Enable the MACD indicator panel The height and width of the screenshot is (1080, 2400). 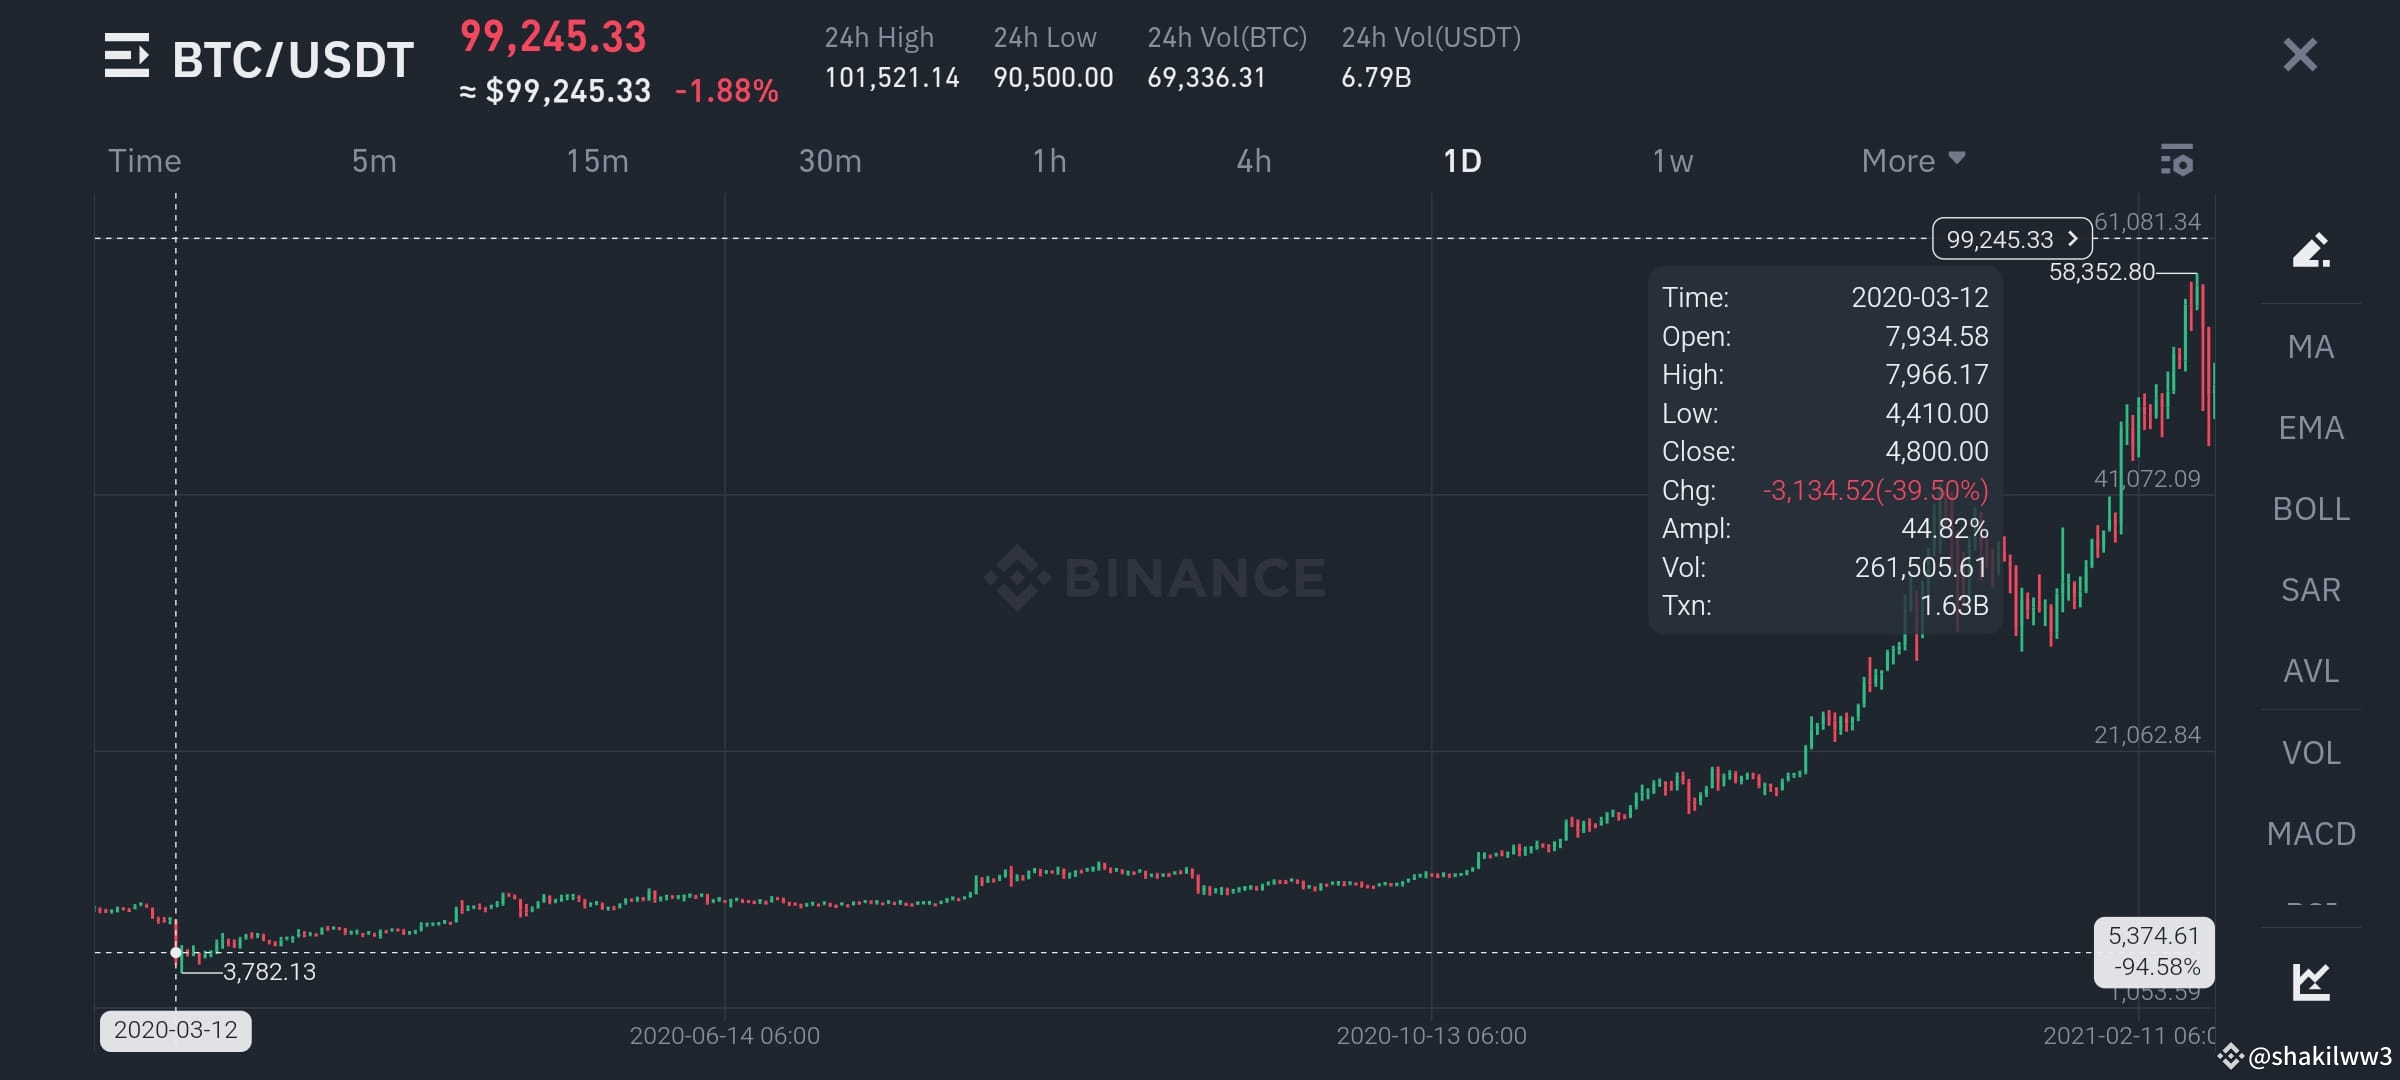tap(2311, 832)
